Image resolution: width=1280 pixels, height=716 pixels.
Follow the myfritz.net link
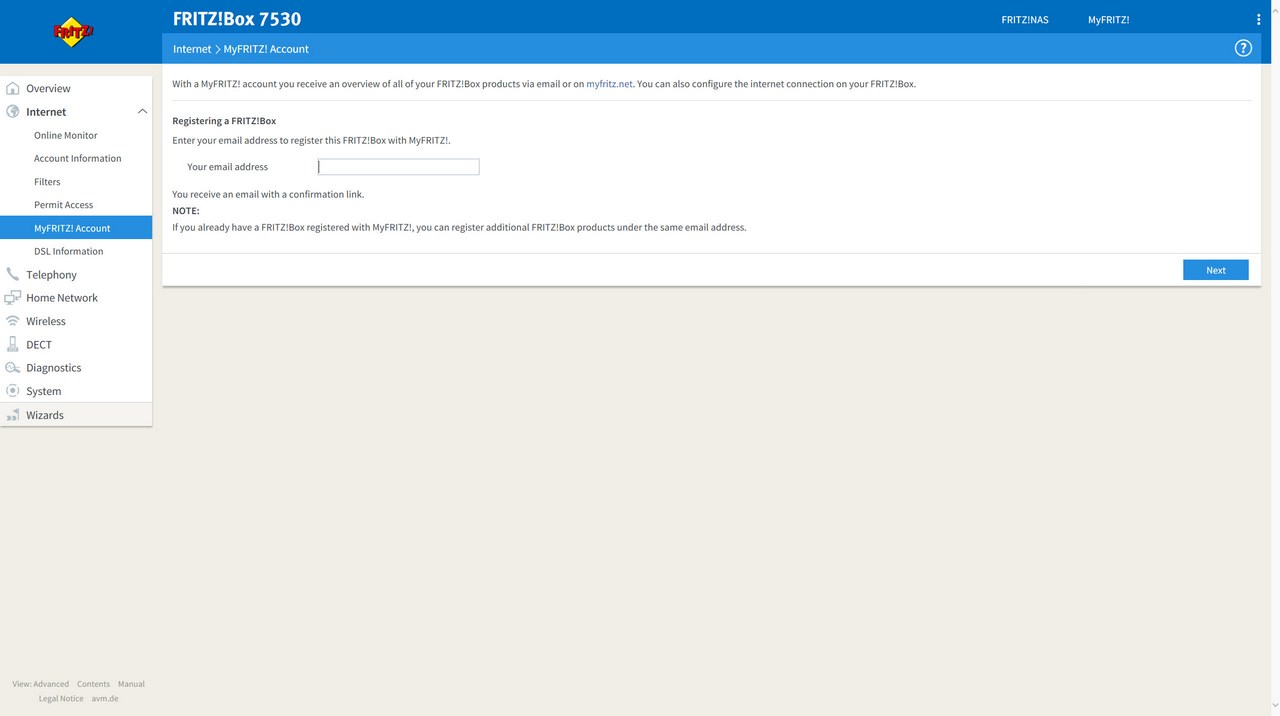tap(609, 84)
